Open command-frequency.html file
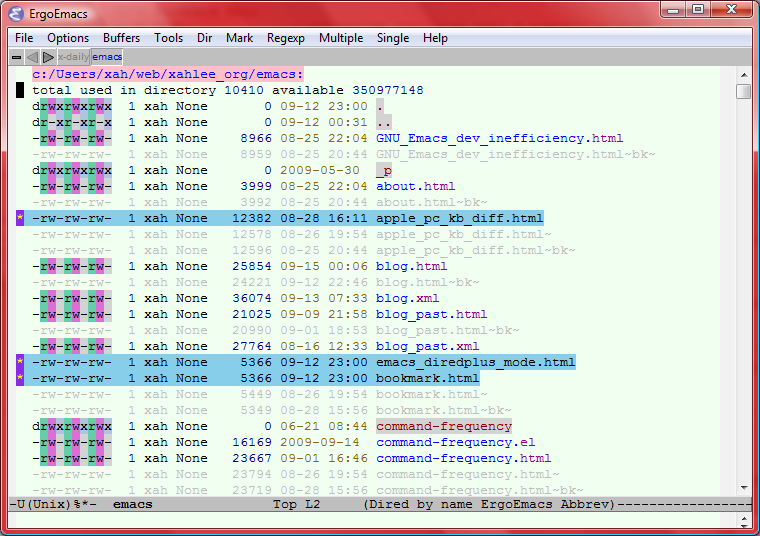The image size is (760, 536). pyautogui.click(x=463, y=458)
